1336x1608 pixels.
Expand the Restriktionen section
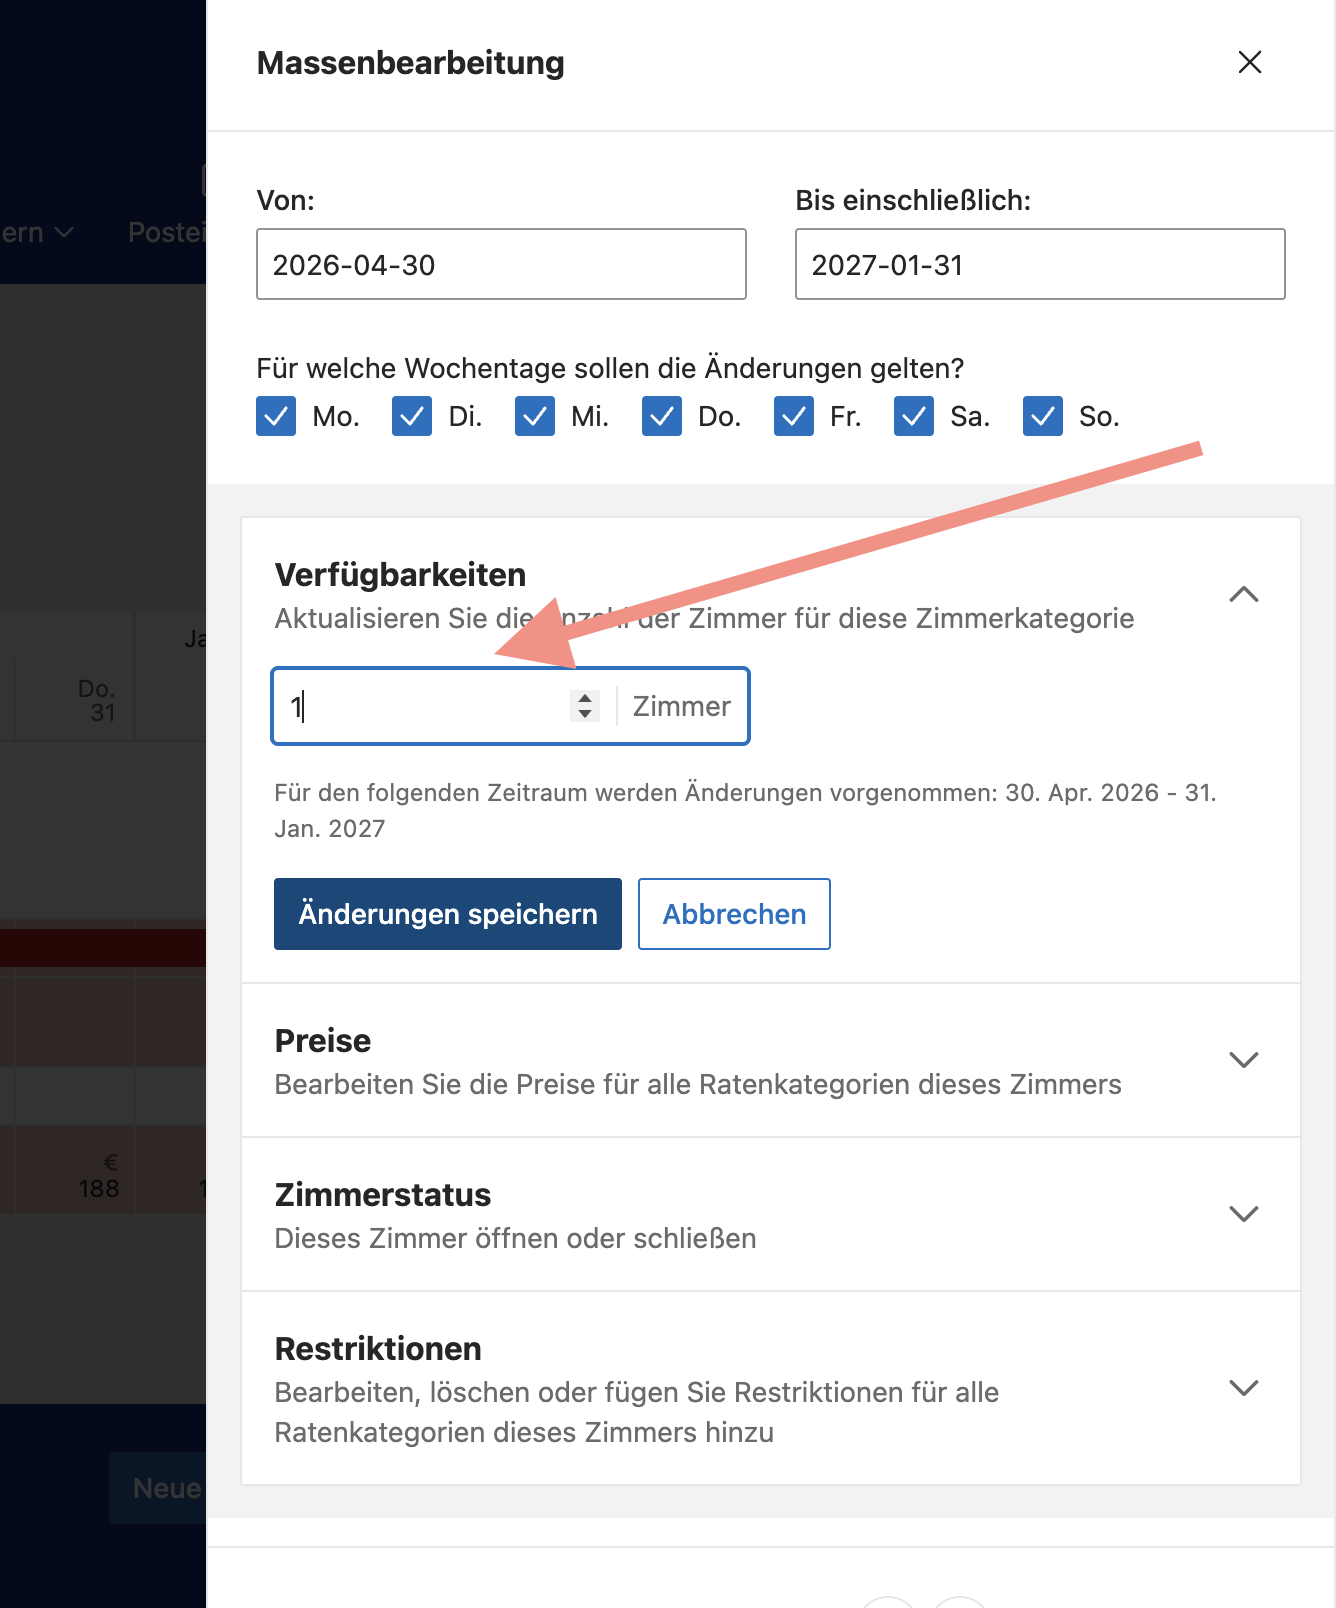[1243, 1388]
